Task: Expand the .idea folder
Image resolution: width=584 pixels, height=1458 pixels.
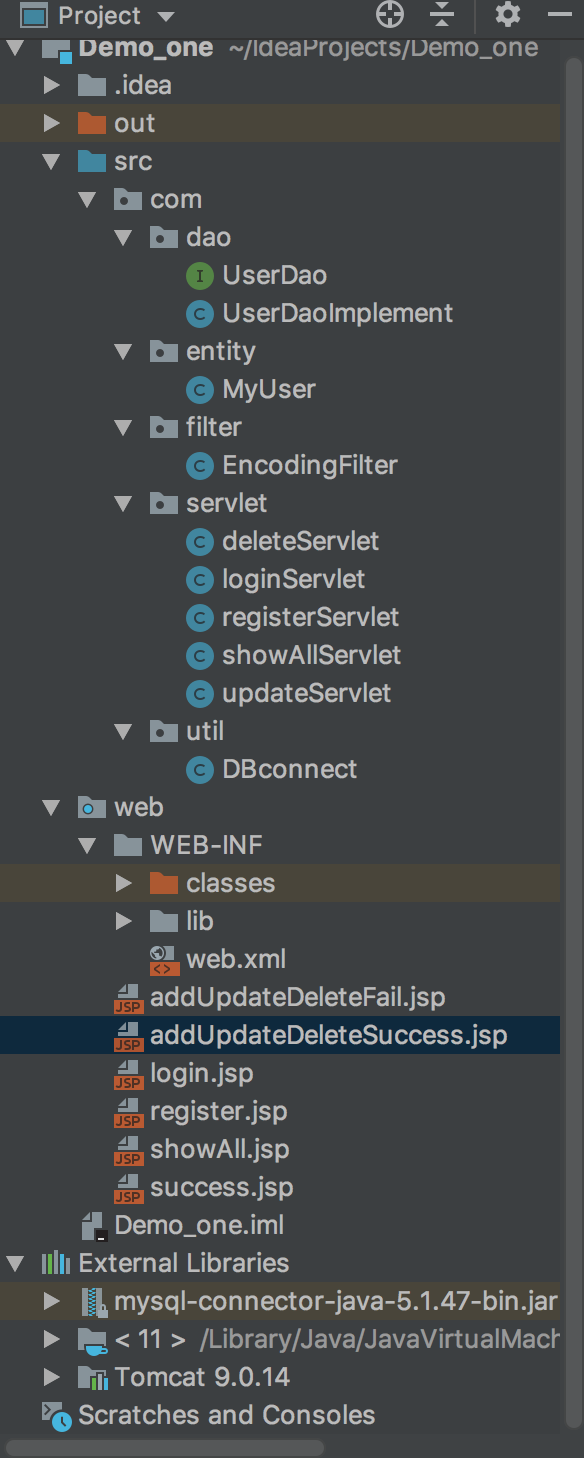Action: pyautogui.click(x=52, y=86)
